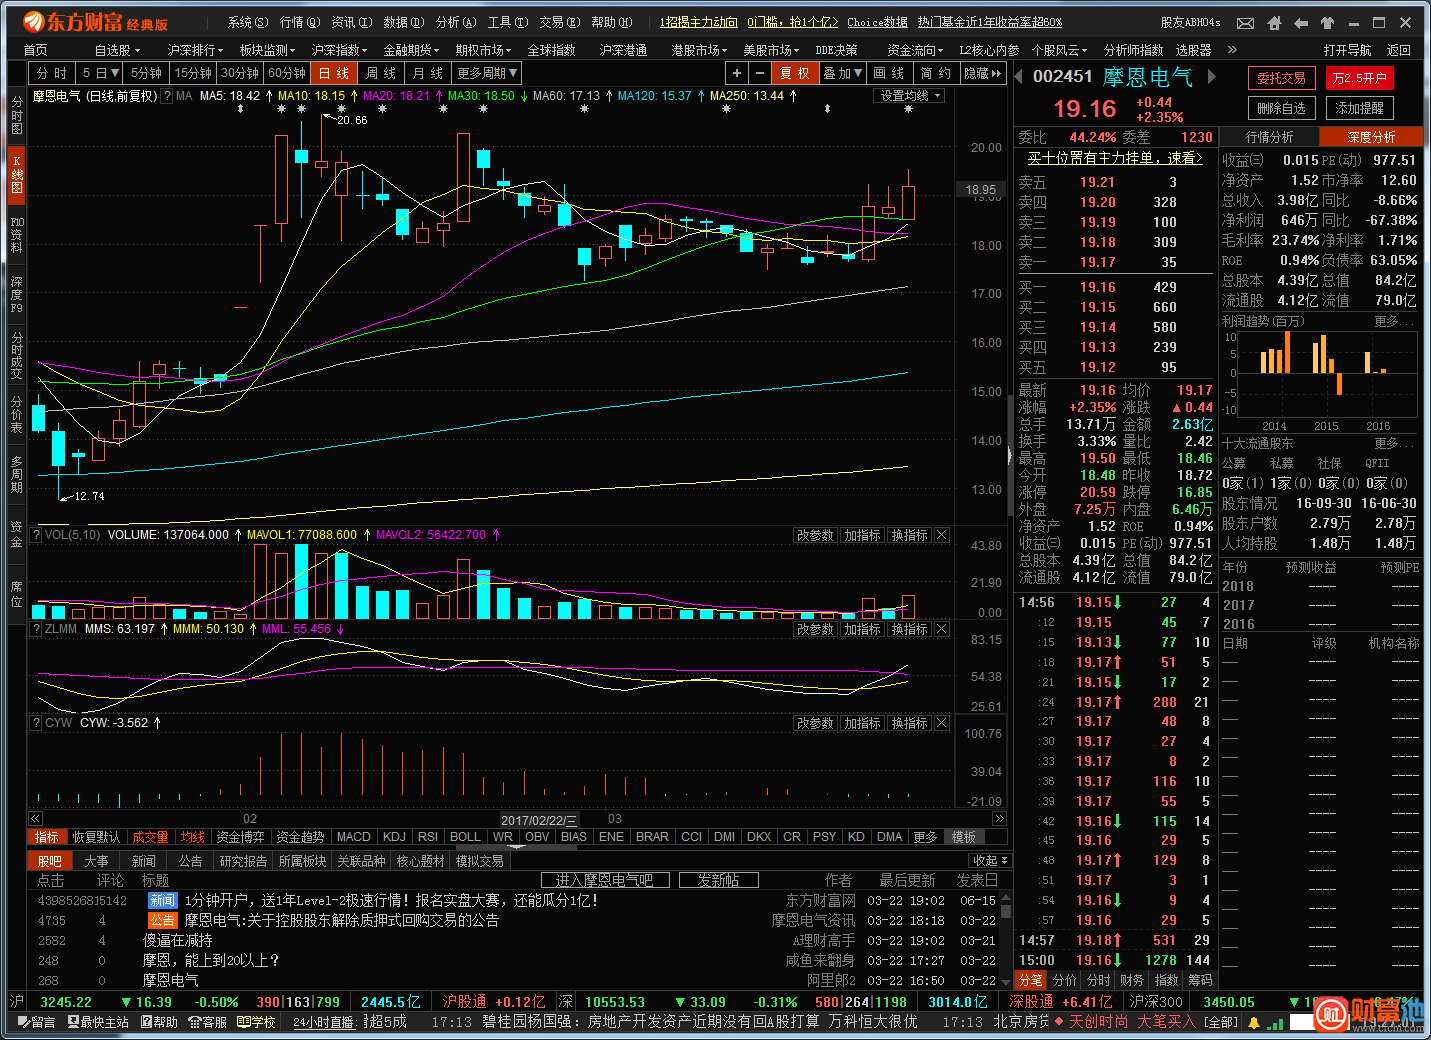Toggle 画线 drawing tools

point(888,73)
